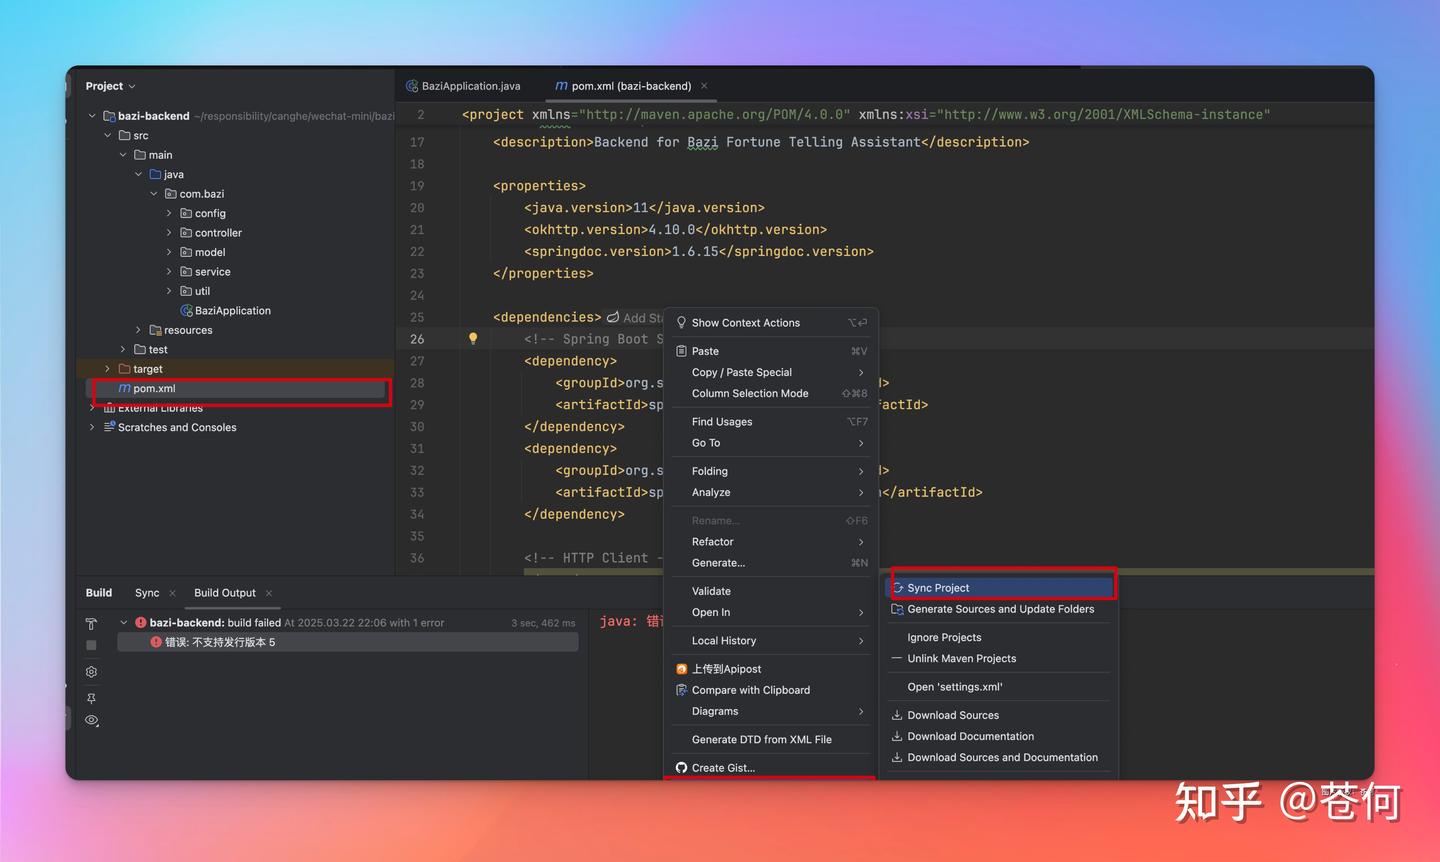The width and height of the screenshot is (1440, 862).
Task: Click the pin tab icon in Build panel
Action: (91, 698)
